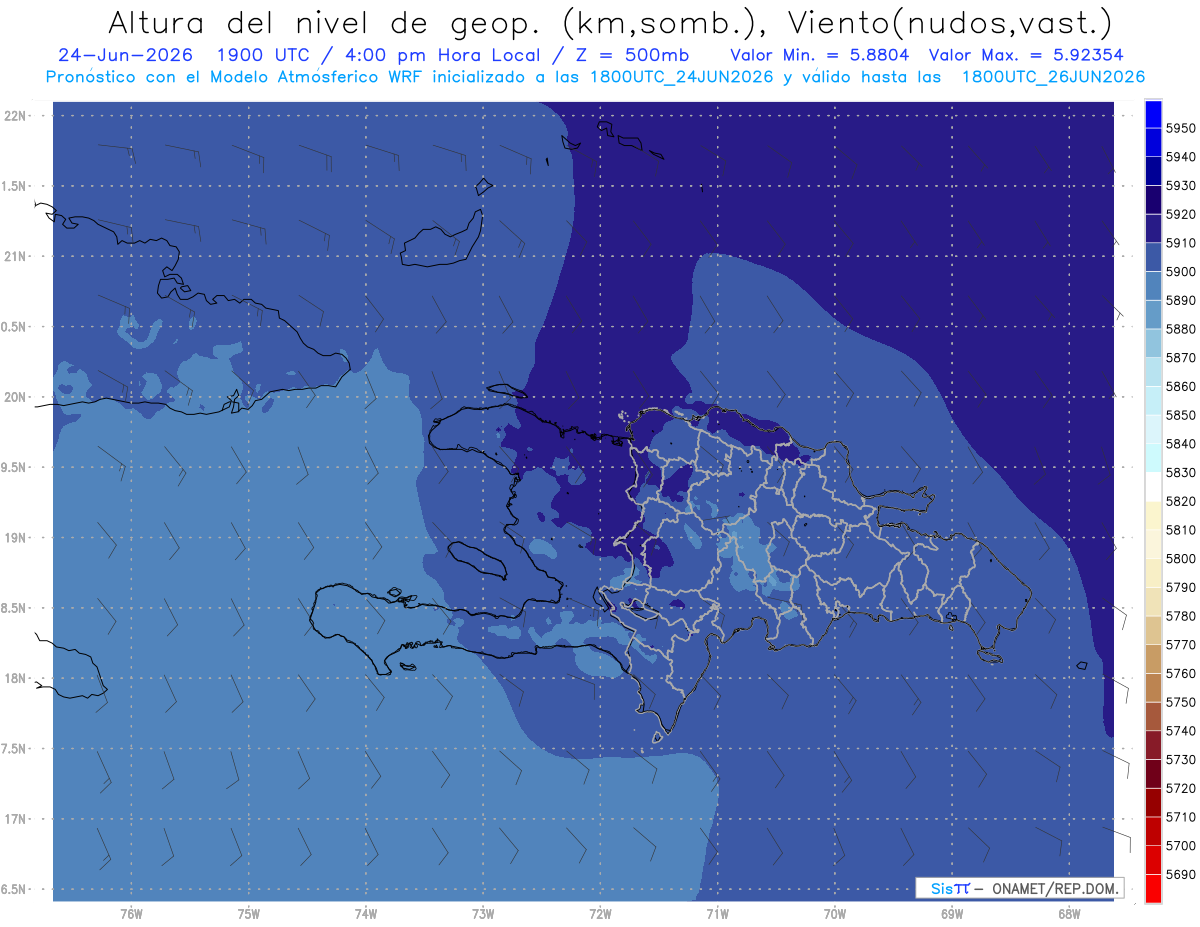Click the brown swatch between 5750 and 5760
Screen dimensions: 1200x927
pos(1153,687)
